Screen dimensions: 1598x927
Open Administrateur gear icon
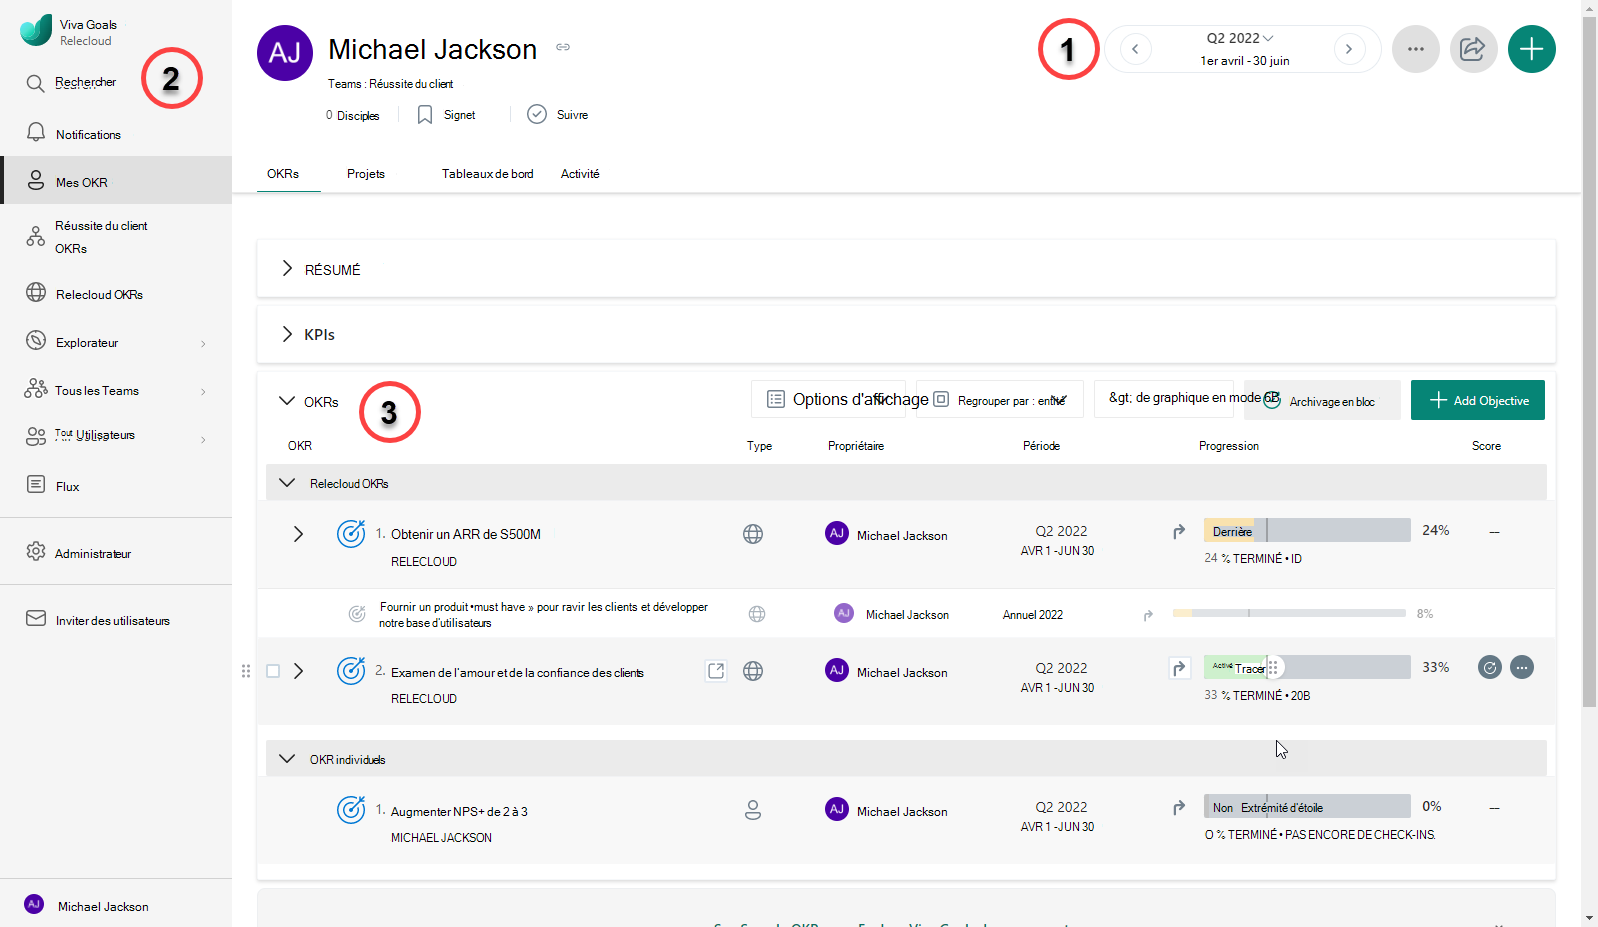(36, 552)
